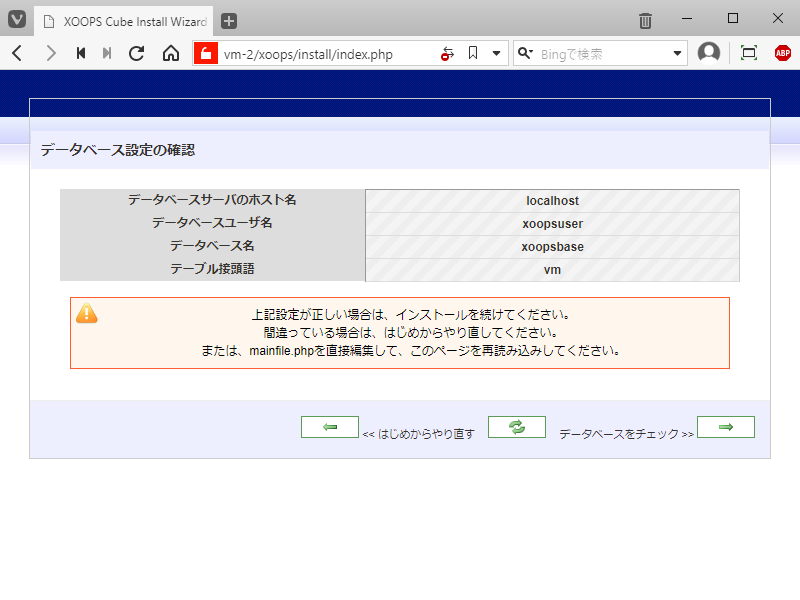This screenshot has height=600, width=800.
Task: Click the orange warning triangle icon
Action: tap(87, 313)
